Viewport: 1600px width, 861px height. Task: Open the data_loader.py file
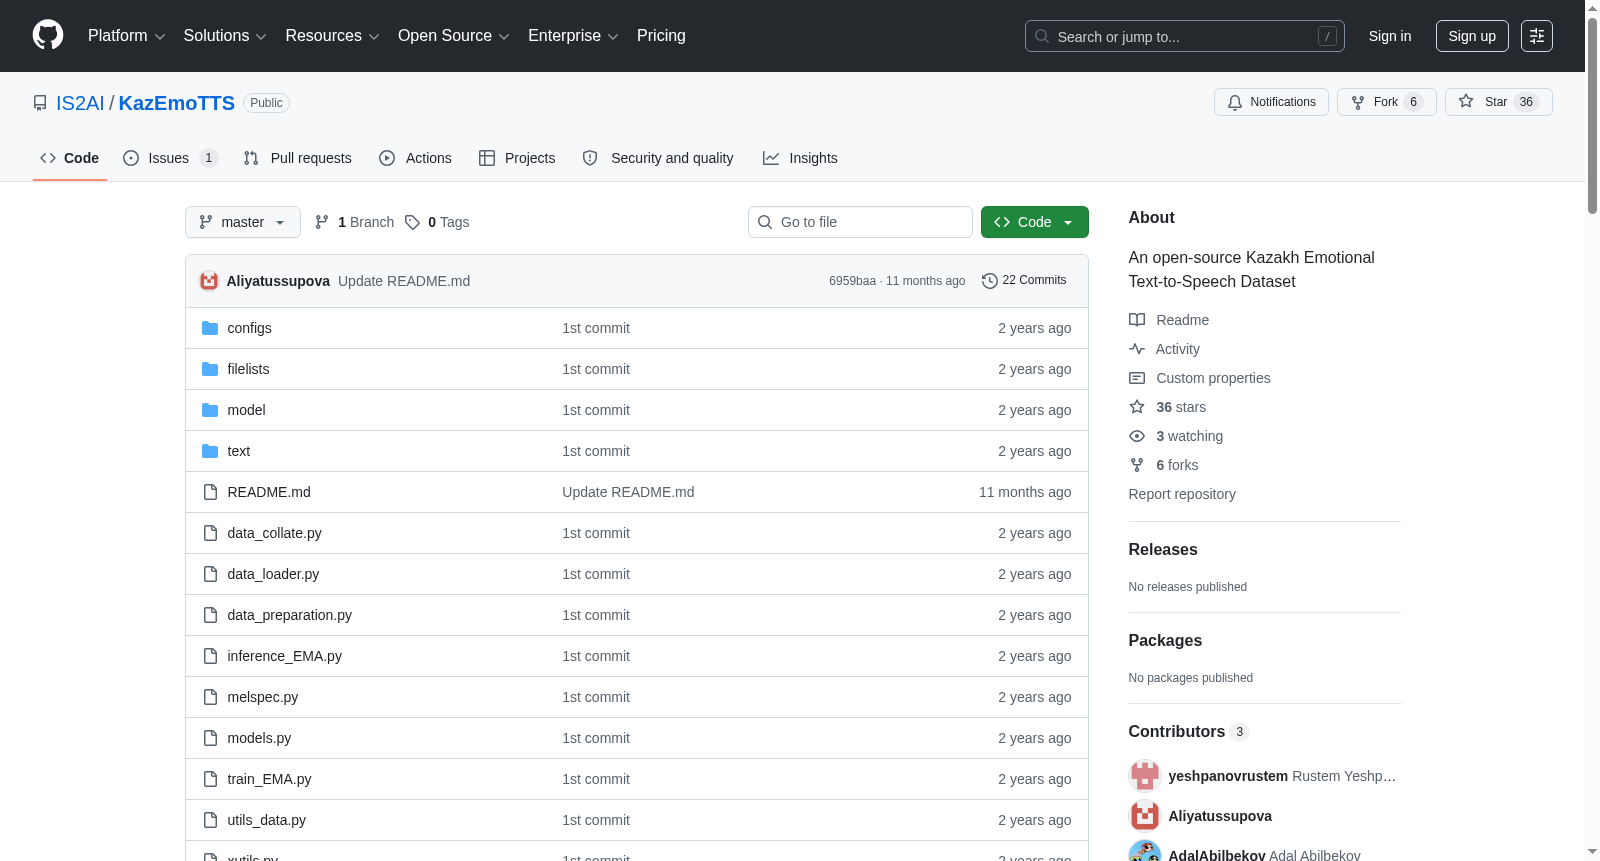pos(273,574)
